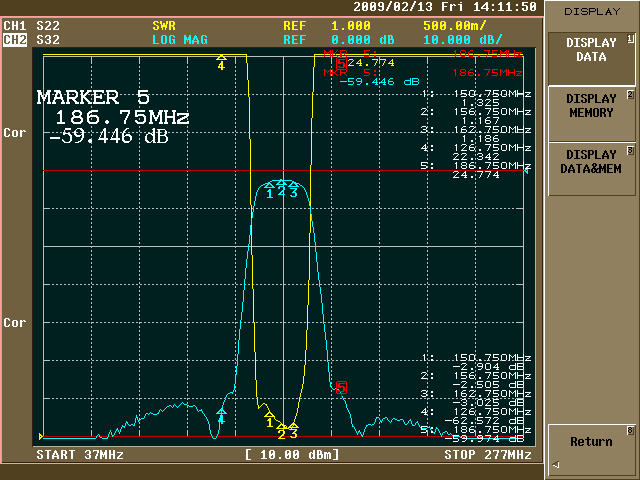The height and width of the screenshot is (480, 640).
Task: Click the S32 measurement parameter label
Action: click(x=47, y=40)
